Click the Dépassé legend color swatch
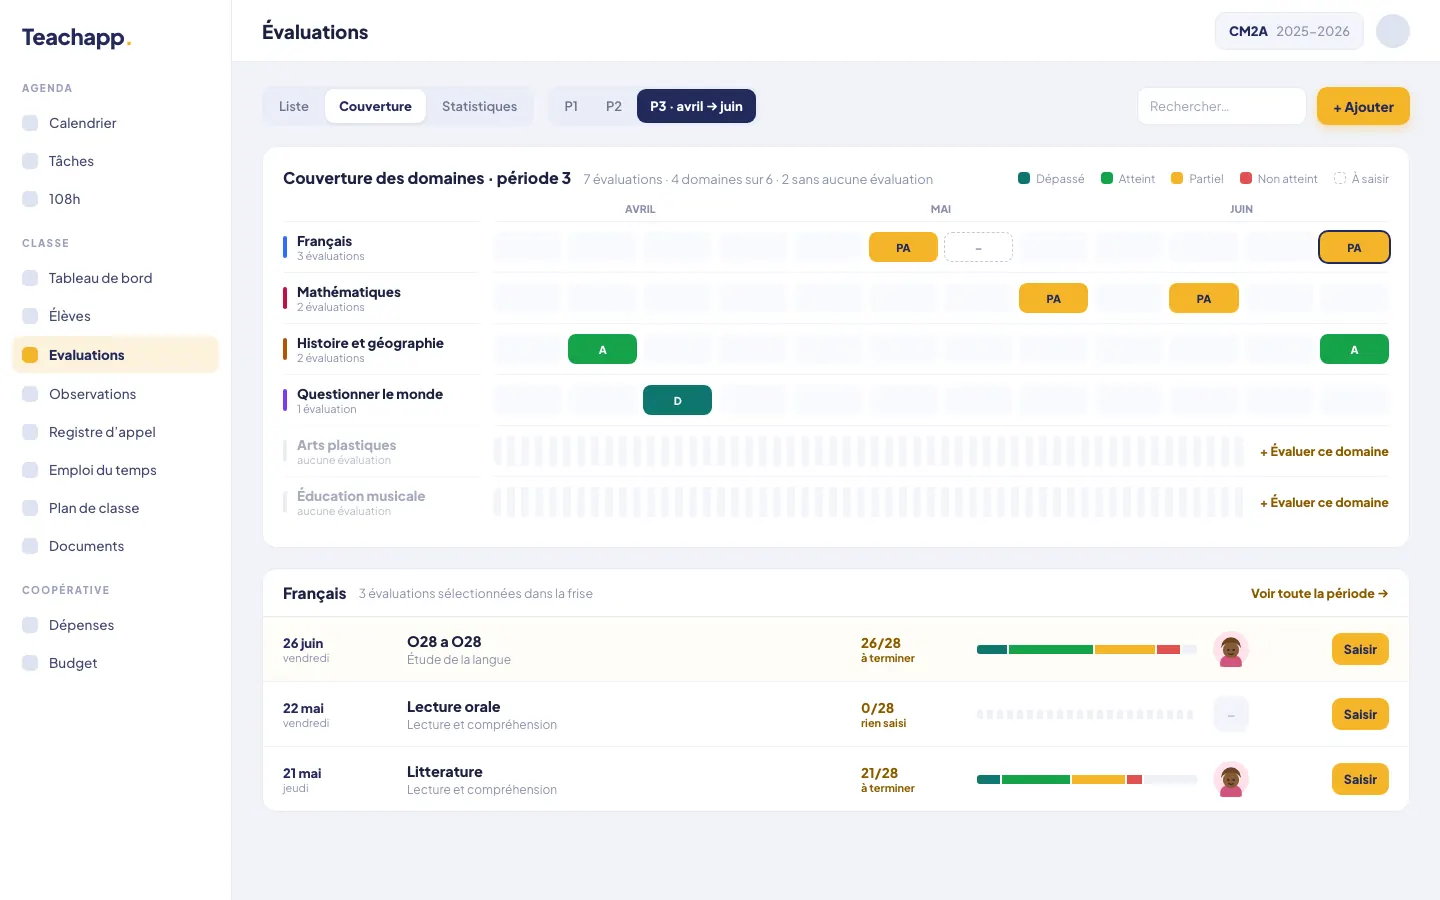The width and height of the screenshot is (1440, 900). click(x=1024, y=178)
